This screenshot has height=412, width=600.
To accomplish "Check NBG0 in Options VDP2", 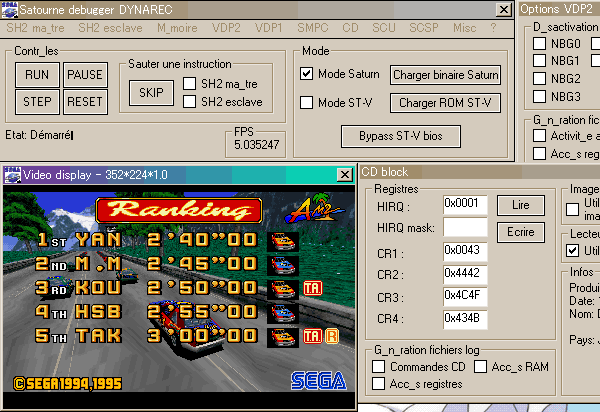I will pyautogui.click(x=540, y=43).
